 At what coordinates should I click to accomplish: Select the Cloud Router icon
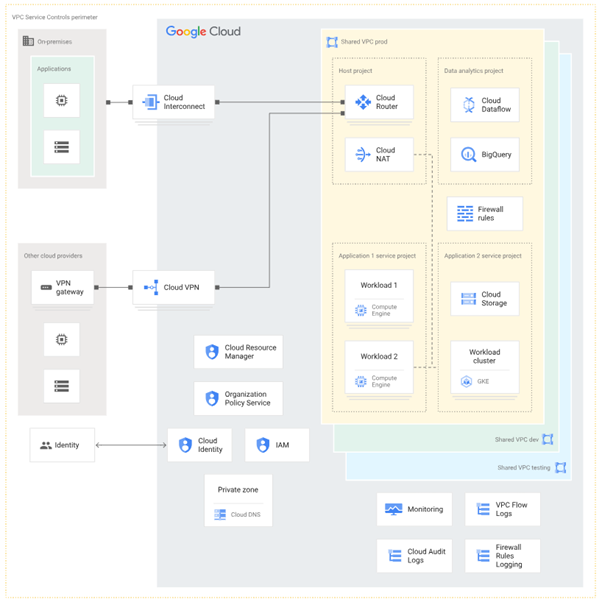click(x=362, y=102)
